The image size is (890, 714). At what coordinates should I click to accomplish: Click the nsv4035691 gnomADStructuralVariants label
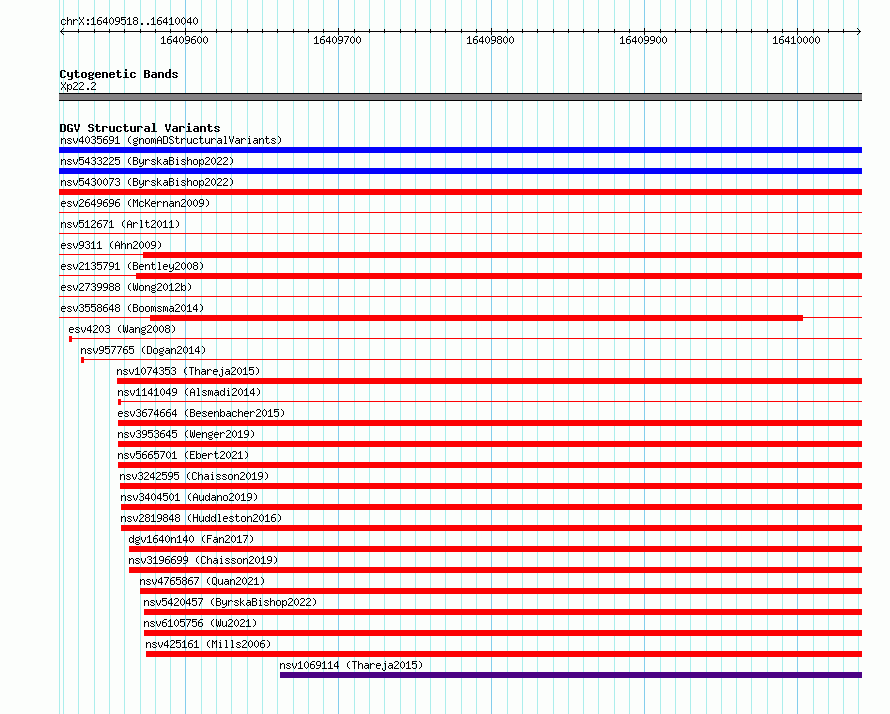point(171,140)
